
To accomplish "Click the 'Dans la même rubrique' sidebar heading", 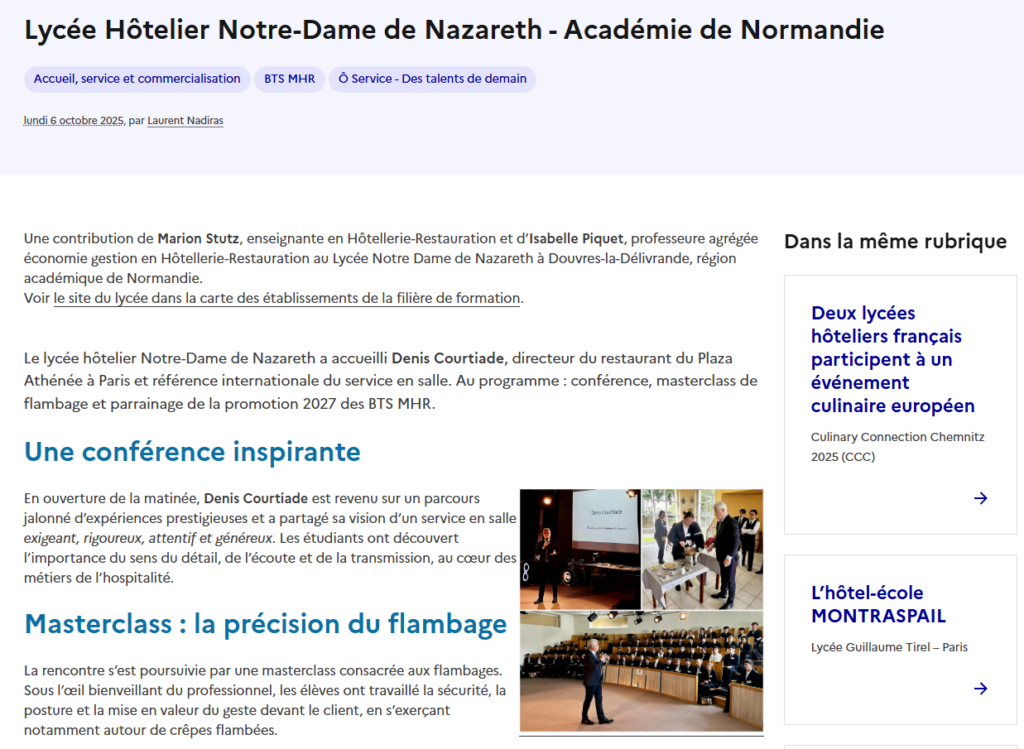I will tap(895, 241).
